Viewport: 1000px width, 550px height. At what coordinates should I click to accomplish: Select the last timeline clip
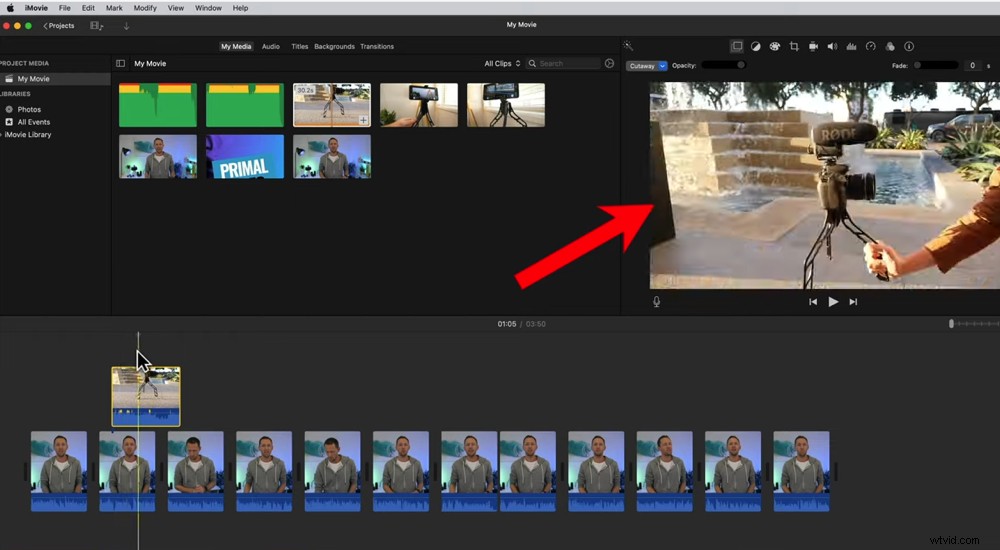[802, 472]
